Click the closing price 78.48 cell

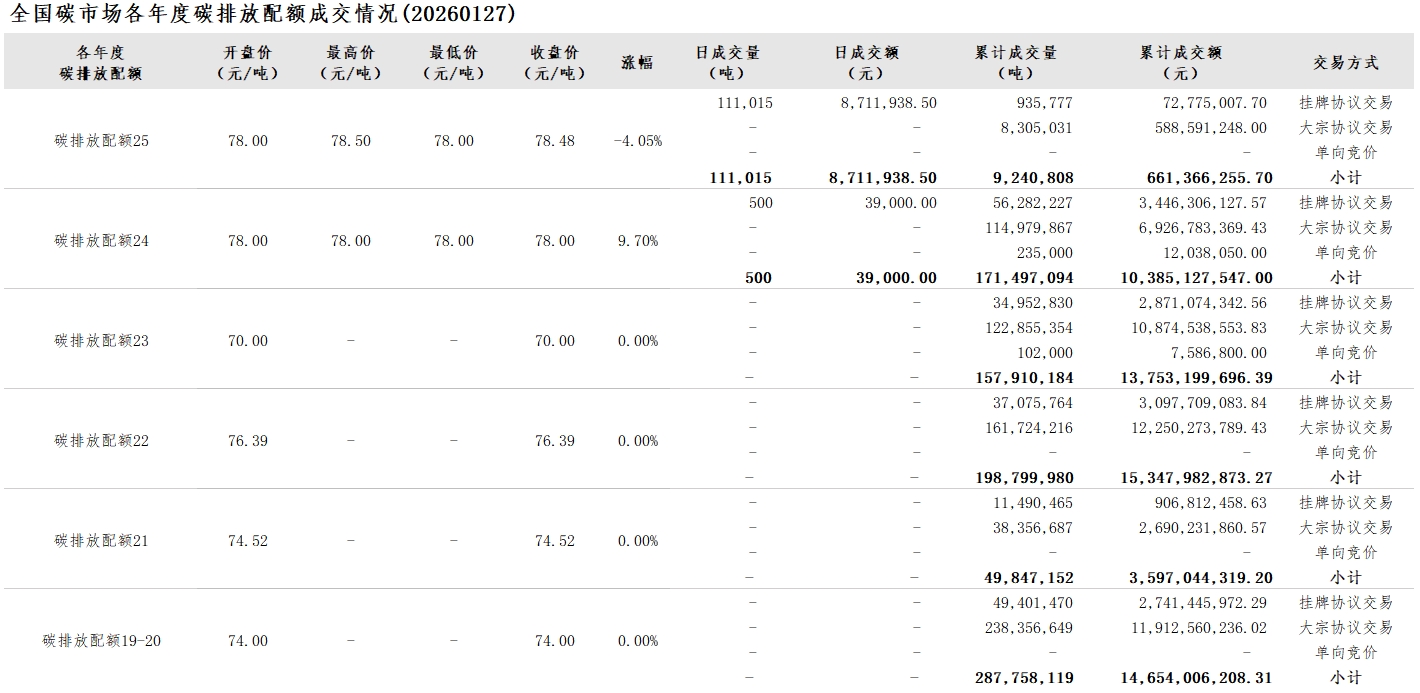[x=555, y=141]
